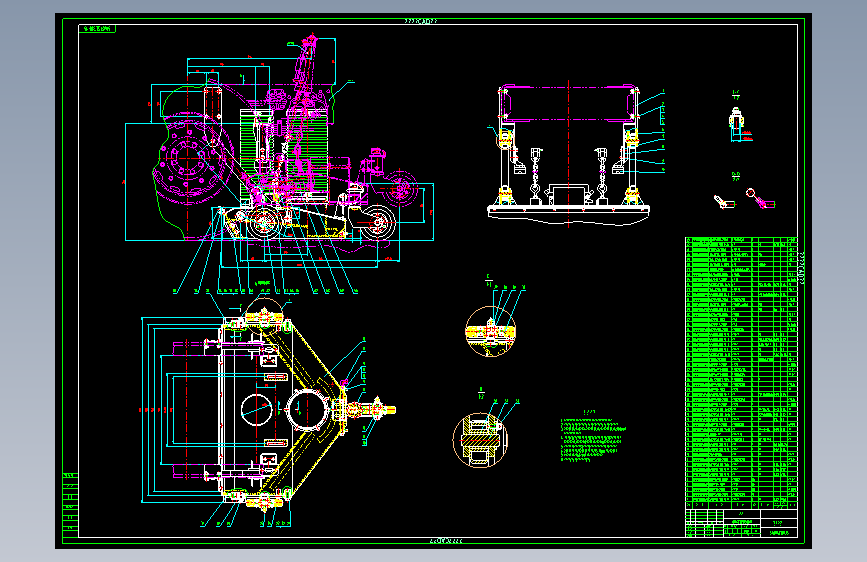Select the small fitting detail at top-right

(736, 124)
